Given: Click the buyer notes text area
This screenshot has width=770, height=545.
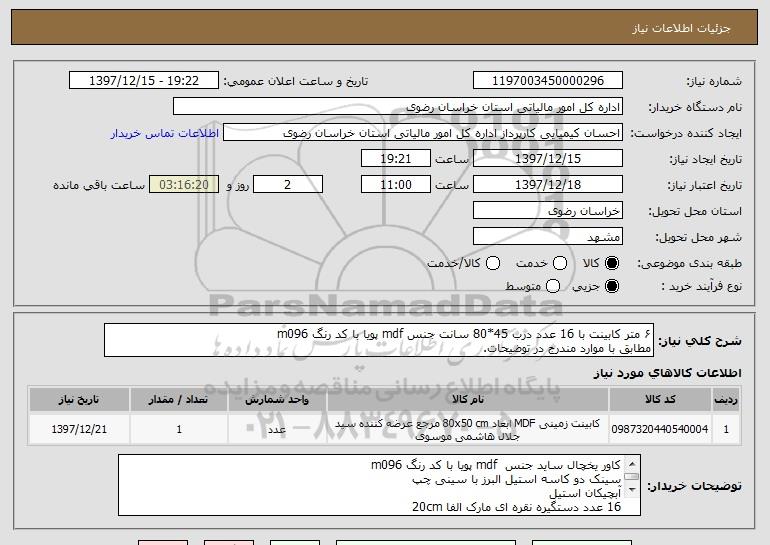Looking at the screenshot, I should pos(379,485).
